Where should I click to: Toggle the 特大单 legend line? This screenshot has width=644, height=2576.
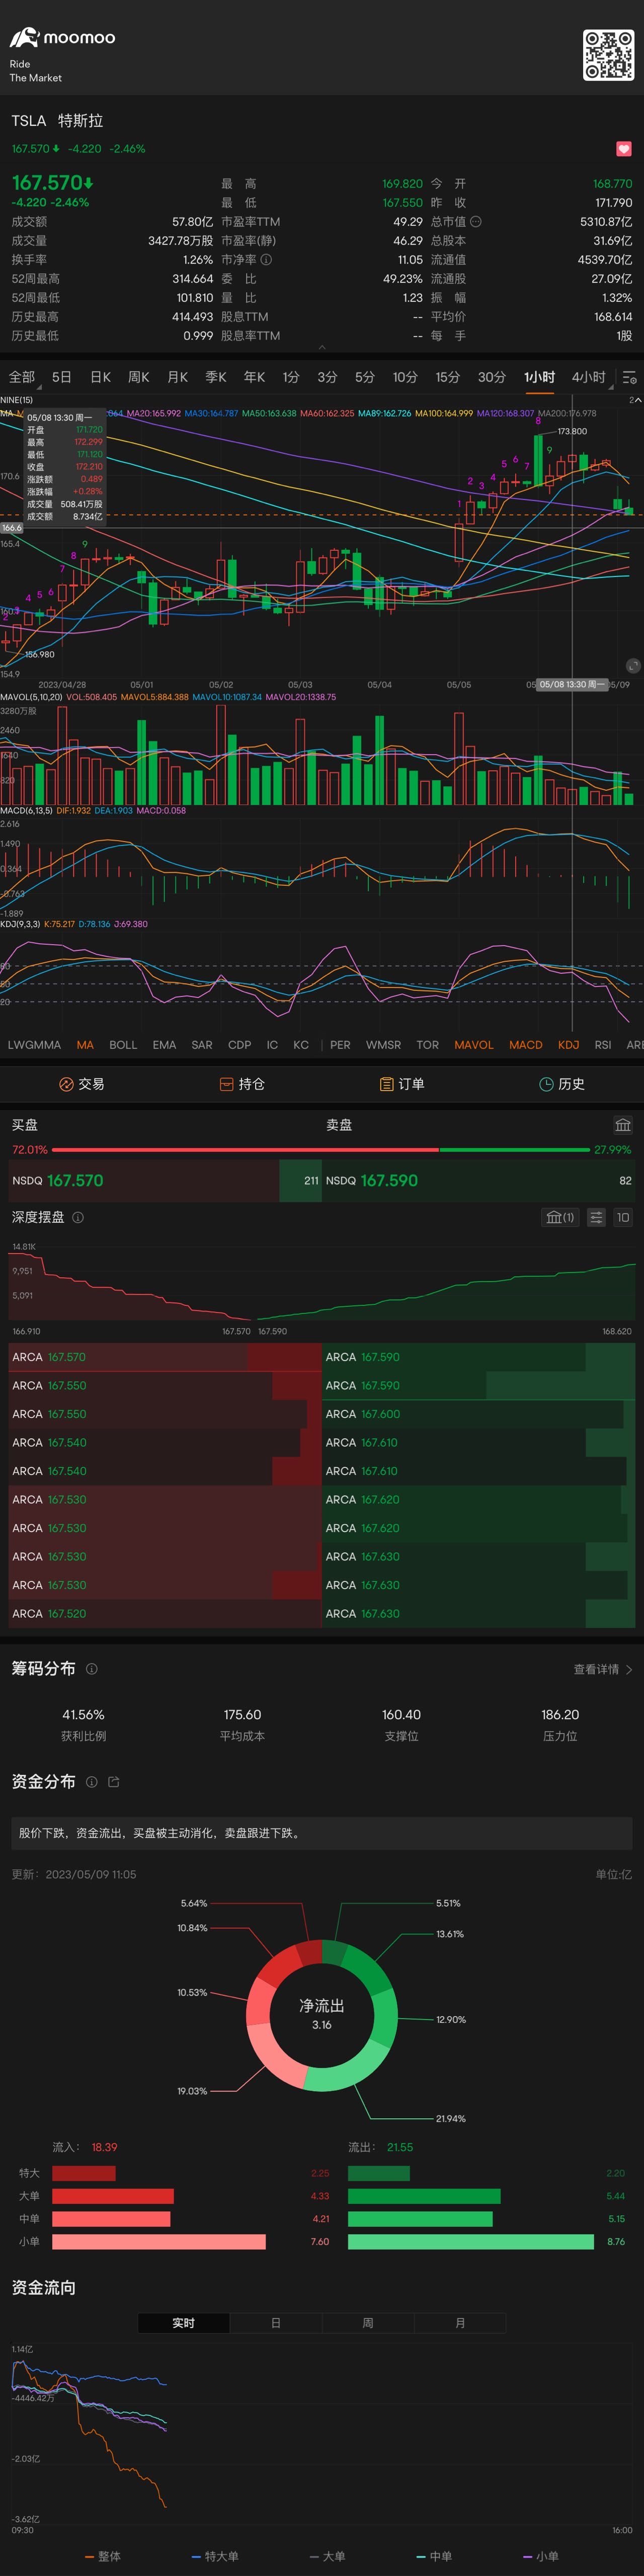pyautogui.click(x=215, y=2556)
